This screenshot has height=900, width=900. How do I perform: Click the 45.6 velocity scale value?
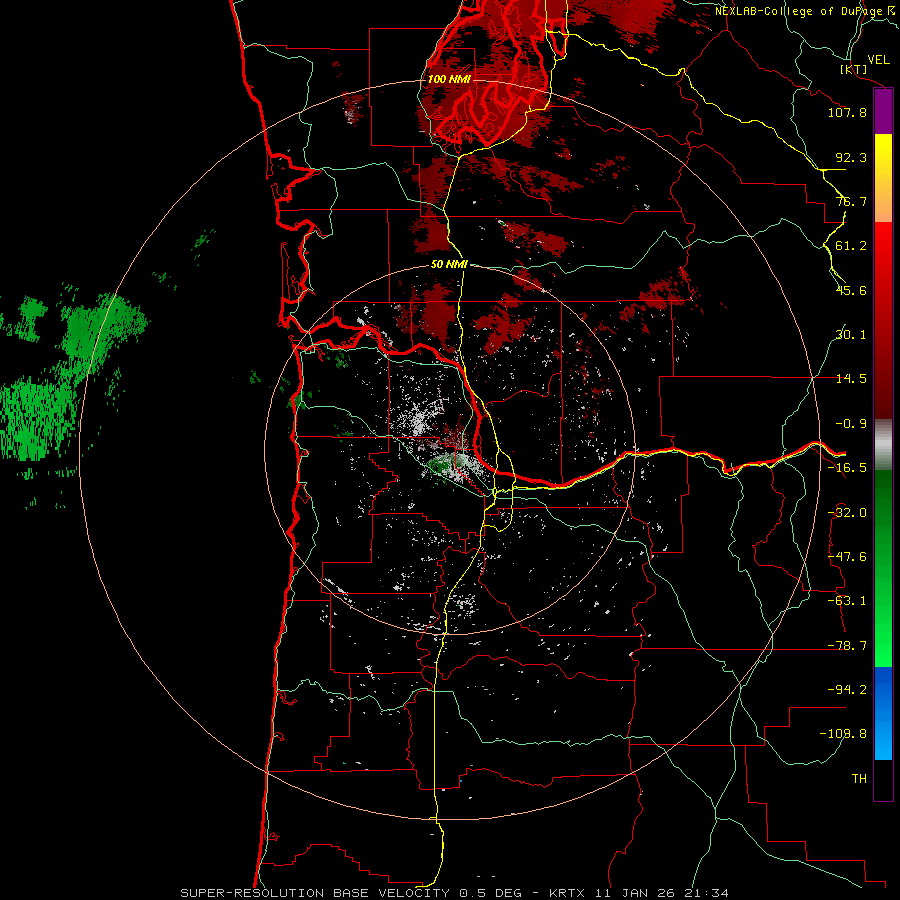(851, 290)
